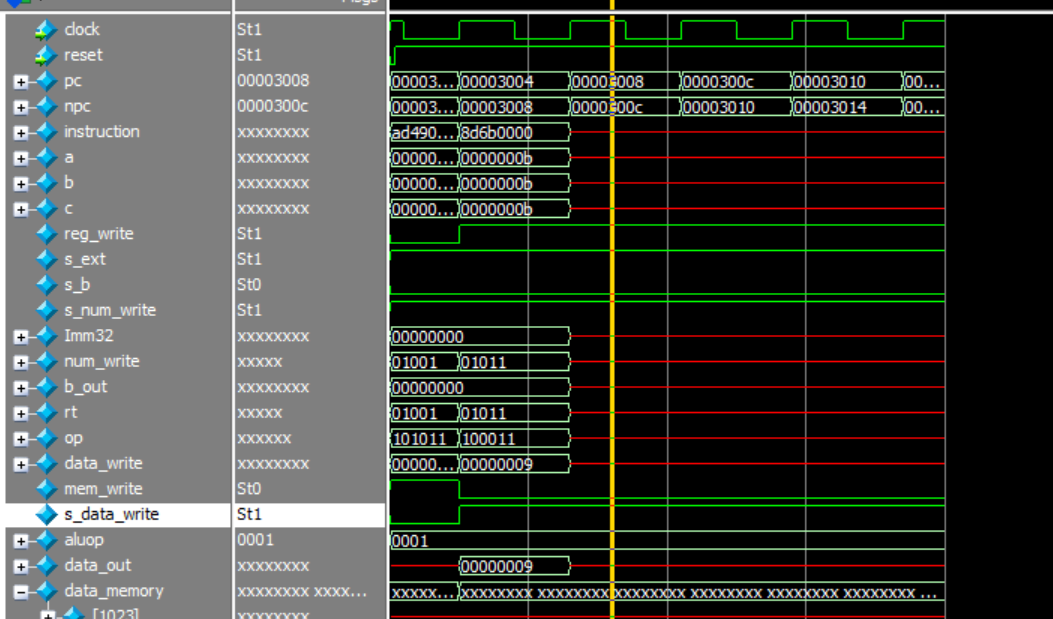Screen dimensions: 1053x619
Task: Click the num_write signal diamond icon
Action: coord(46,362)
